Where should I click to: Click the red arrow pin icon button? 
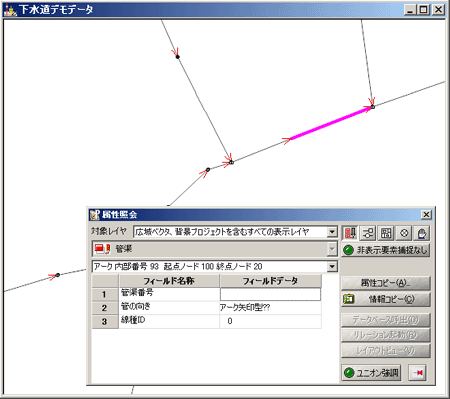[418, 372]
